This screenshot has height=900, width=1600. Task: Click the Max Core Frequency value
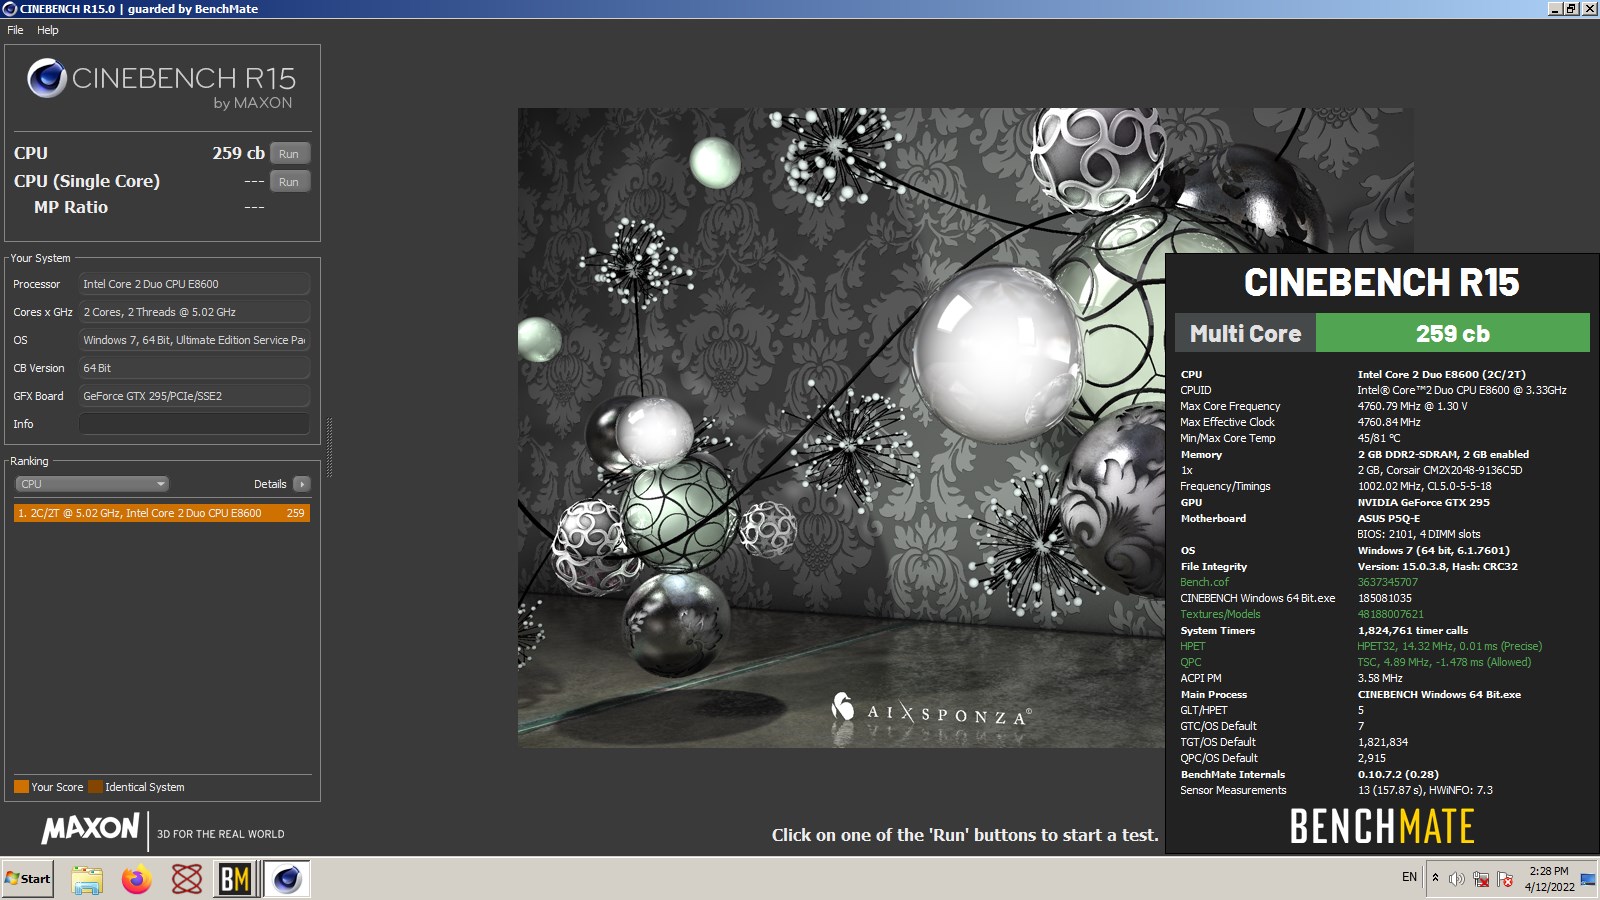(1412, 406)
